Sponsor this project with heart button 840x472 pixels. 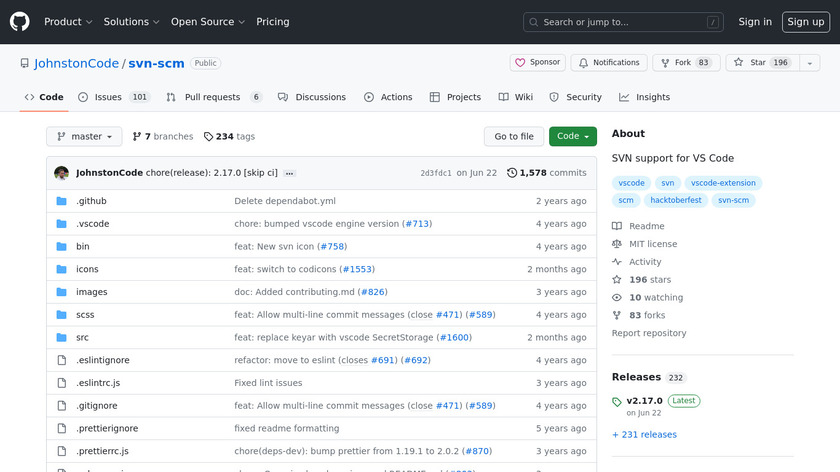pyautogui.click(x=537, y=62)
